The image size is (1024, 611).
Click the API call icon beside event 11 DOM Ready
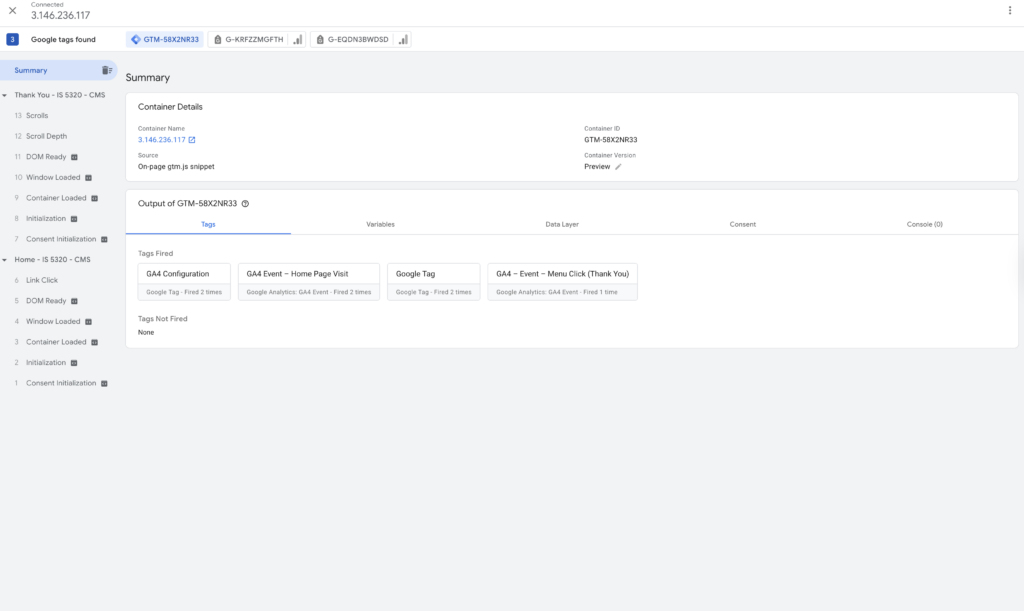[x=74, y=157]
